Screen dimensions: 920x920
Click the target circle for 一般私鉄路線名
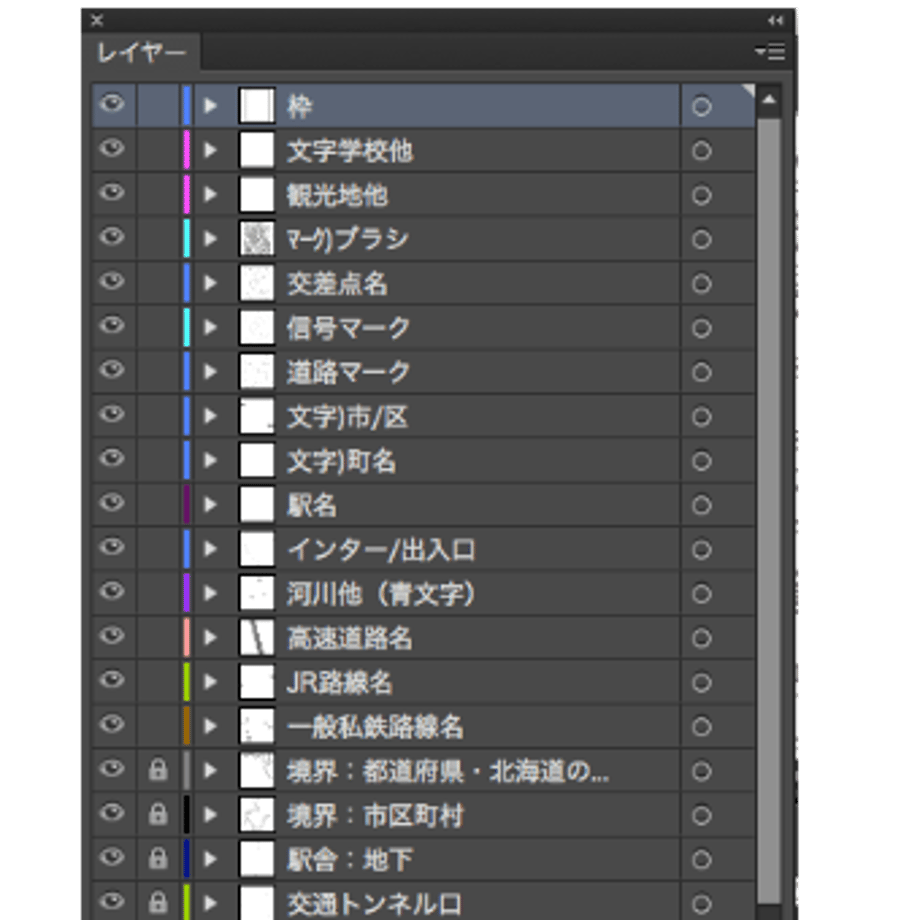702,727
